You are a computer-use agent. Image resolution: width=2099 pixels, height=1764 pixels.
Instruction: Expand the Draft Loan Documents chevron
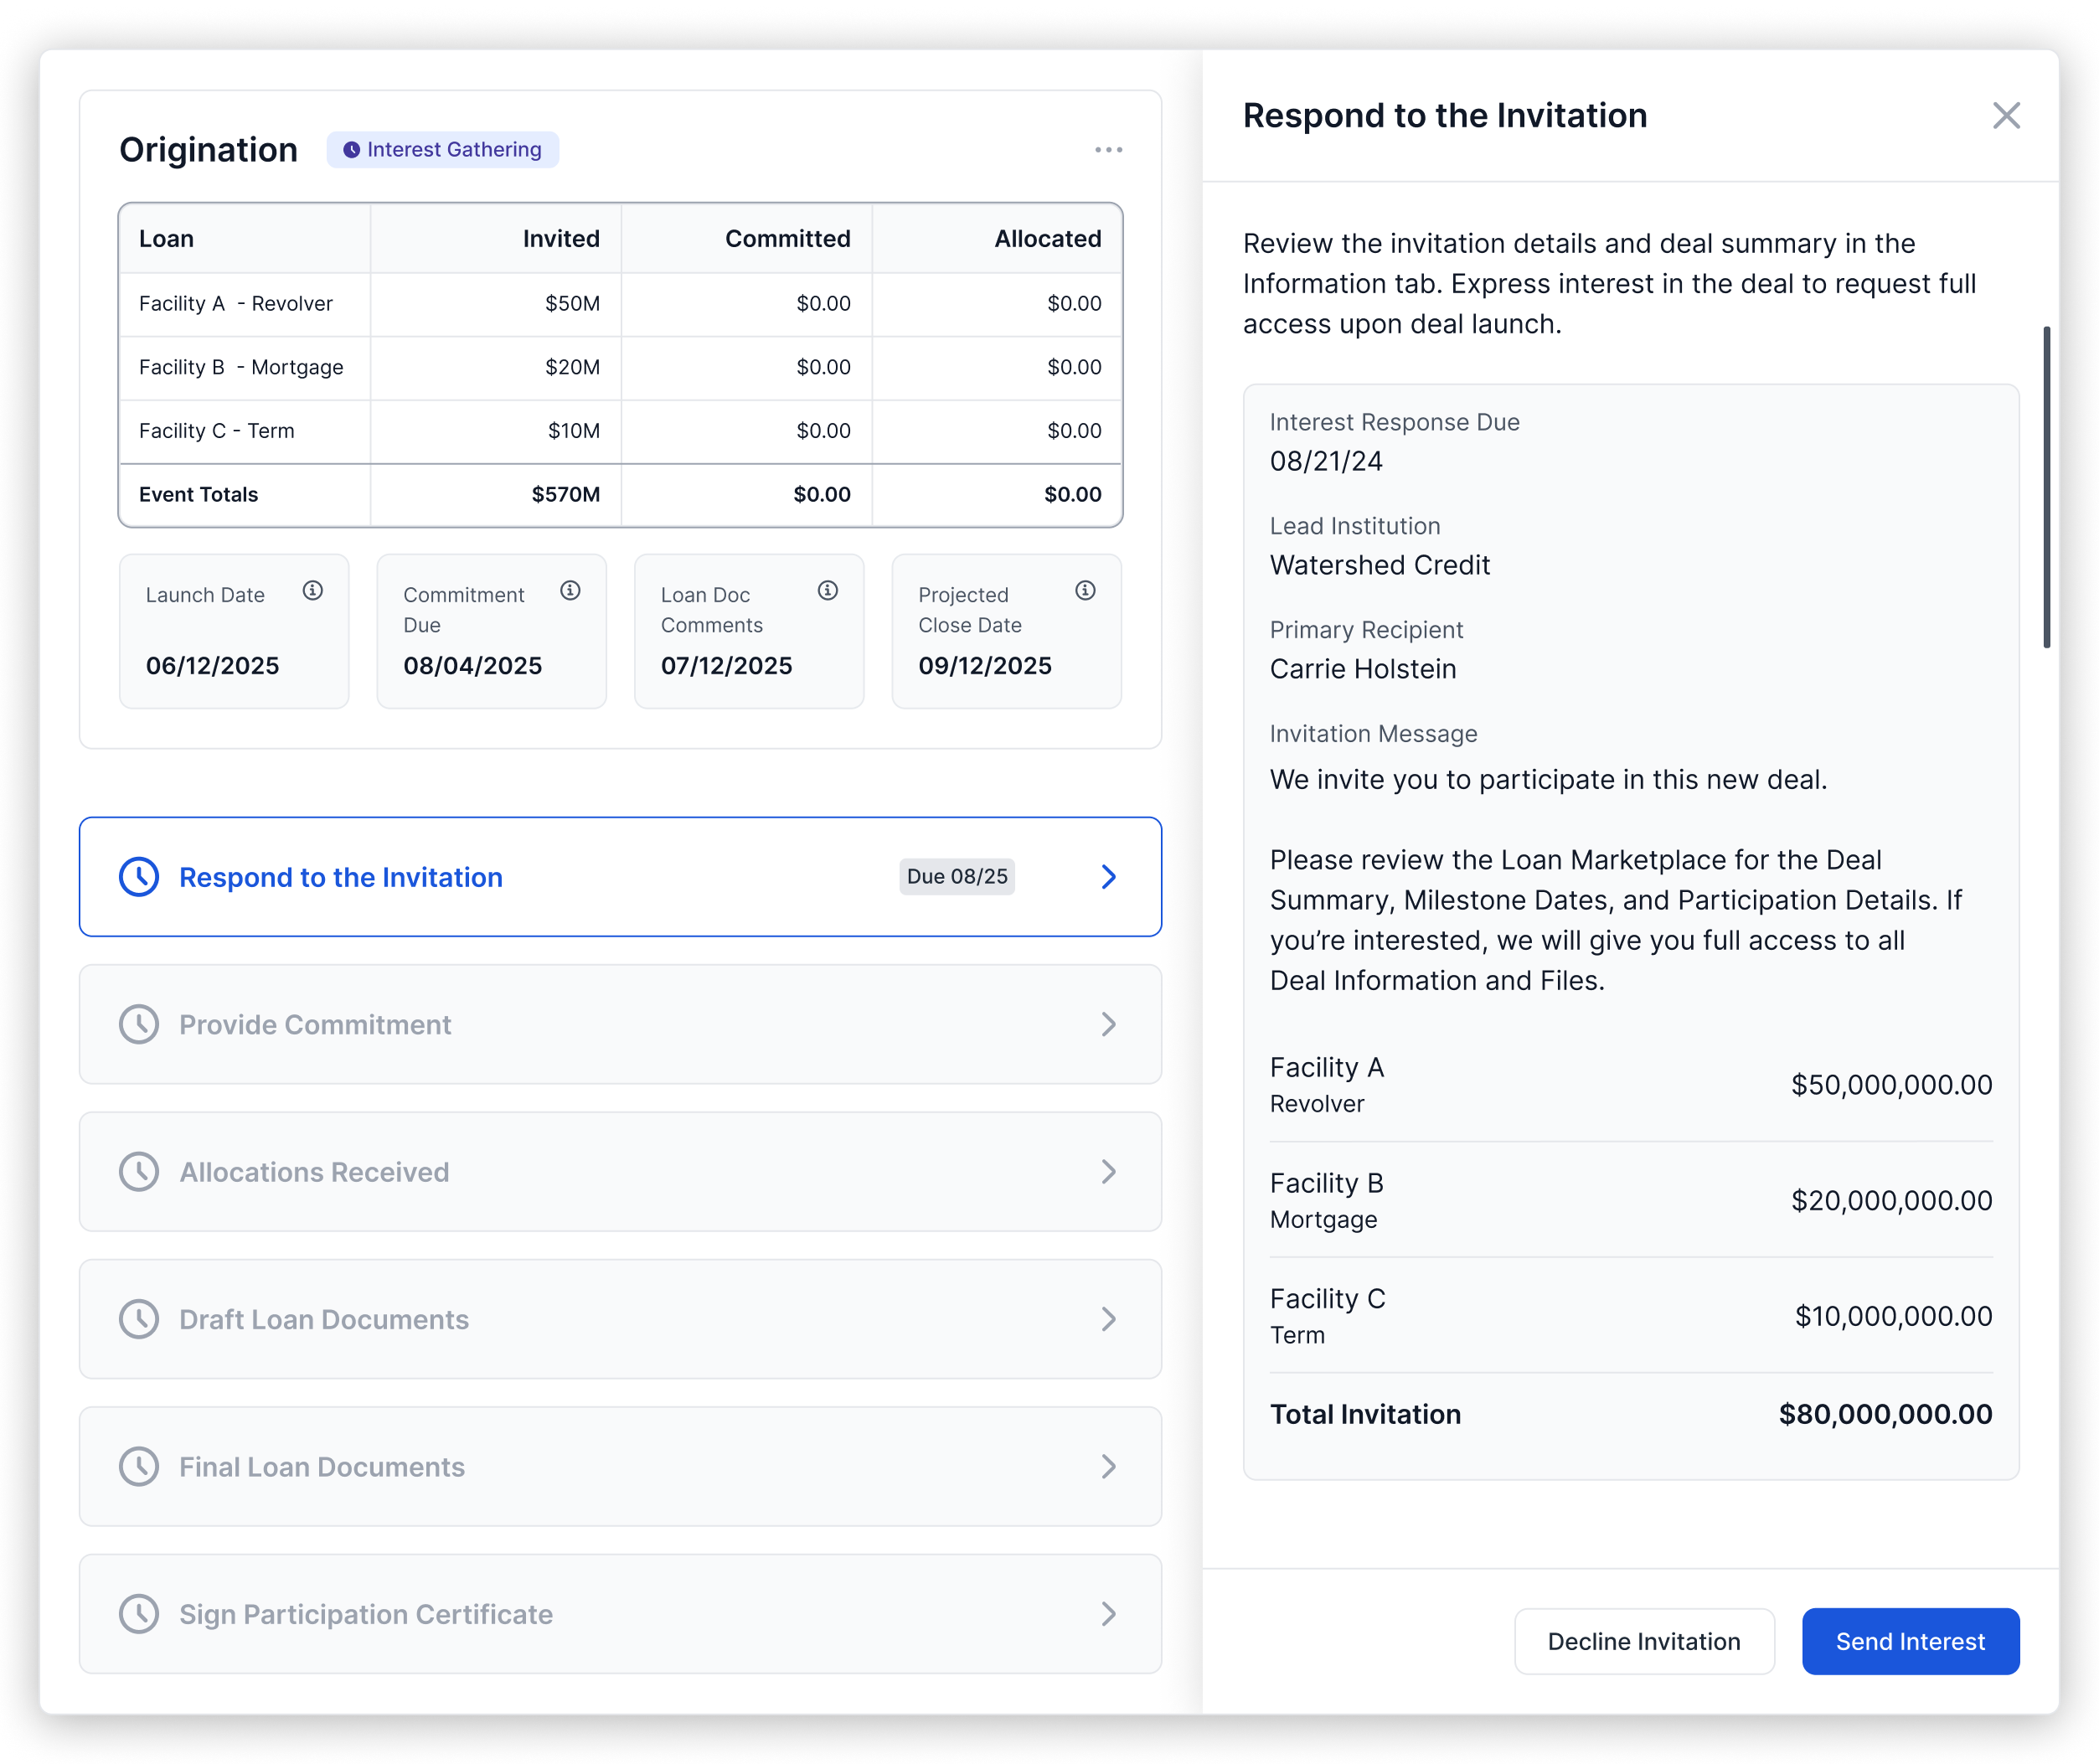pyautogui.click(x=1108, y=1320)
